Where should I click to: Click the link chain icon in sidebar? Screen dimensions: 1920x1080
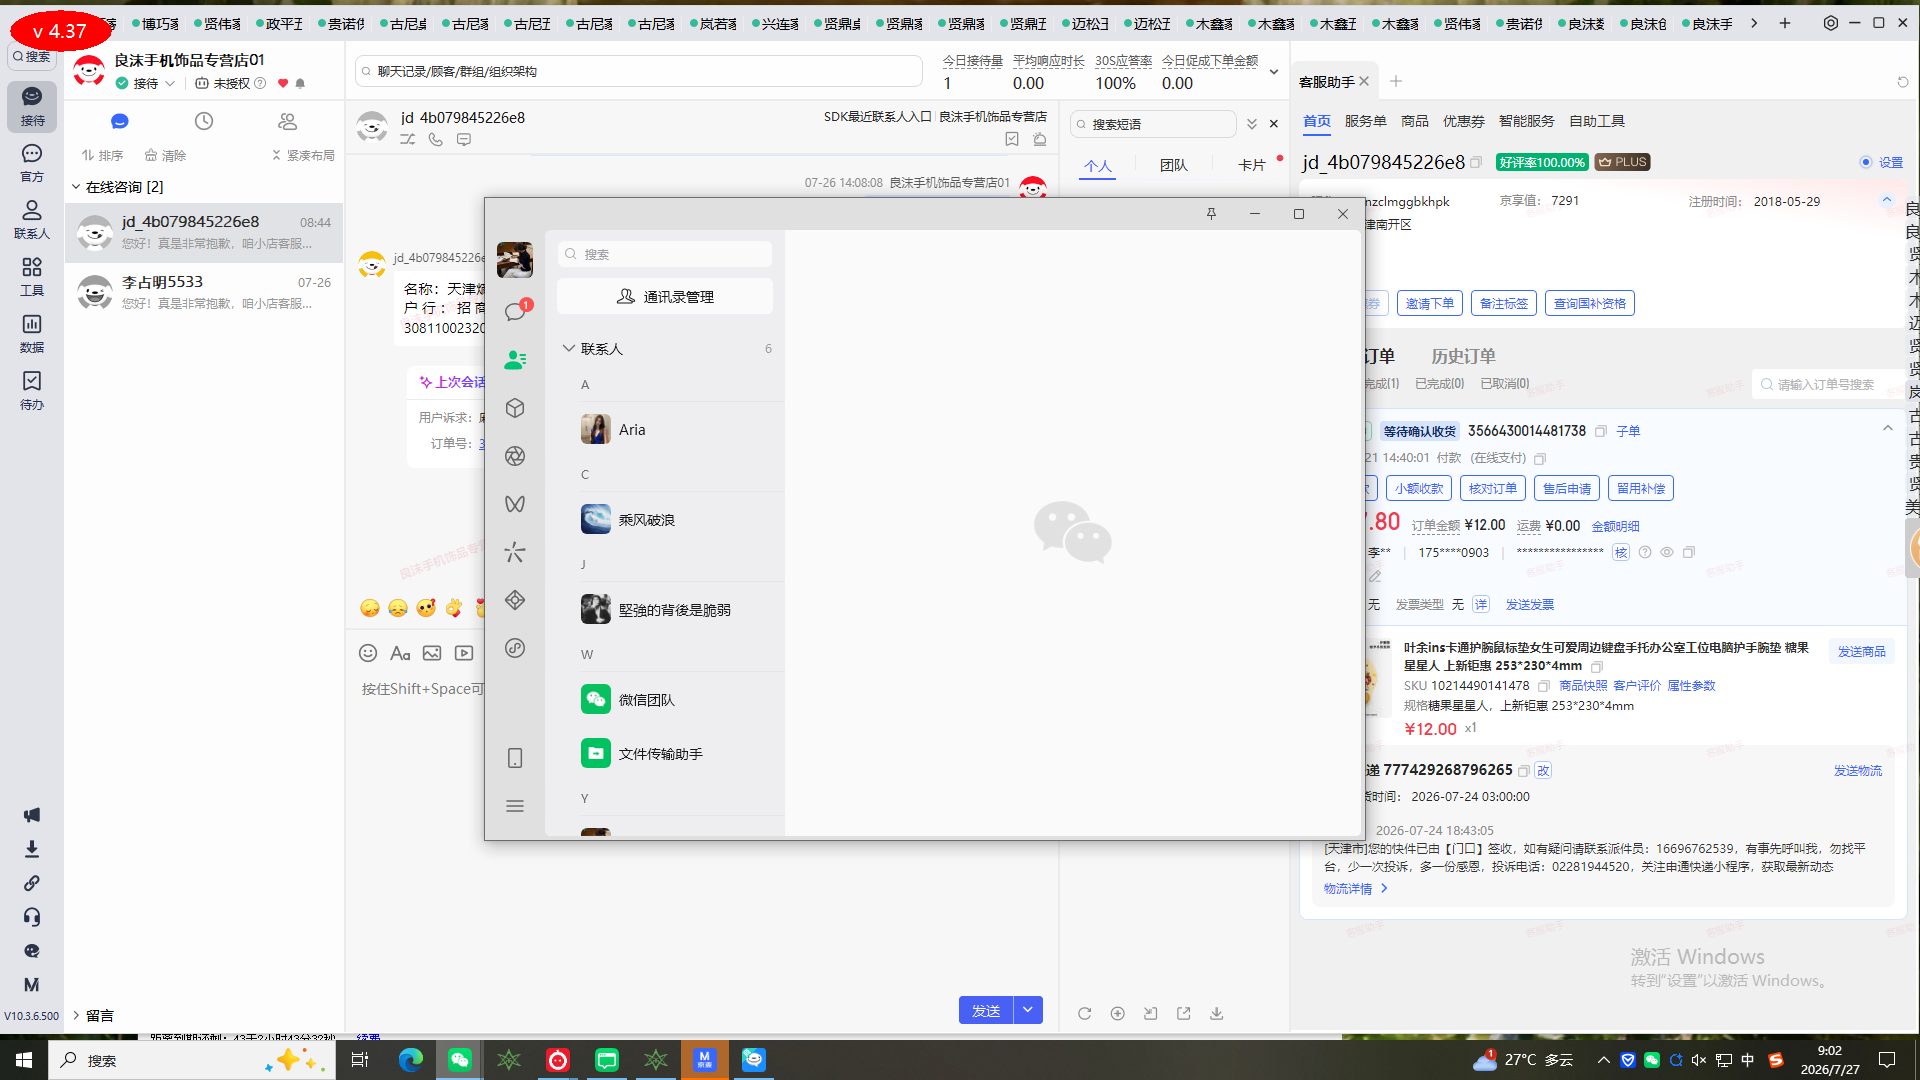tap(32, 883)
